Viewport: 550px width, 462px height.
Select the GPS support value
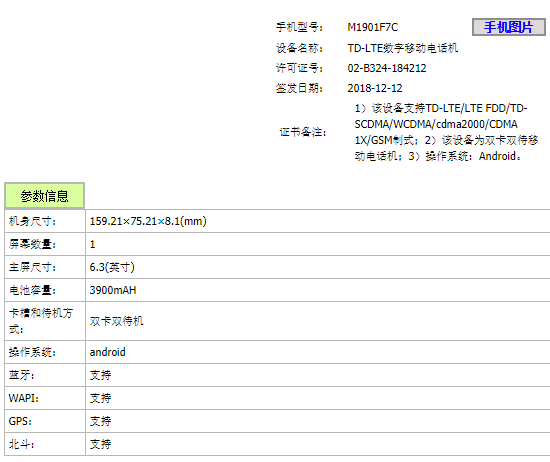click(x=100, y=421)
